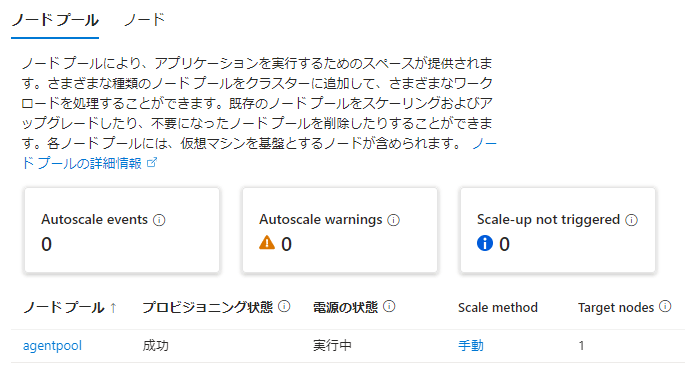Click info icon beside Autoscale warnings
This screenshot has height=372, width=685.
[394, 220]
